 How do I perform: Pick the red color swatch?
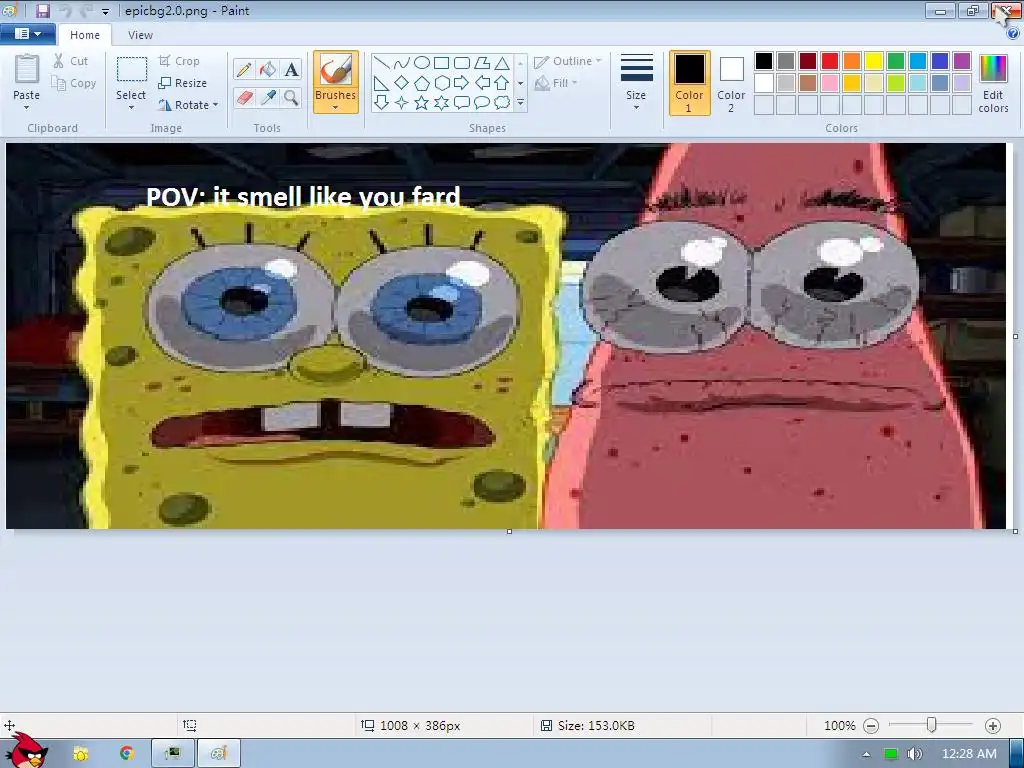(x=830, y=61)
